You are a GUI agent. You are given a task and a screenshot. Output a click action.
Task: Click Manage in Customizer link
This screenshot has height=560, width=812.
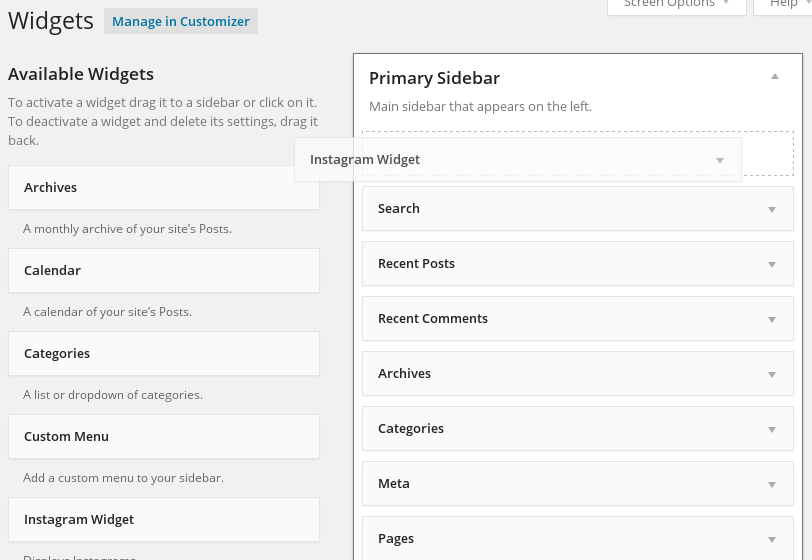tap(181, 21)
